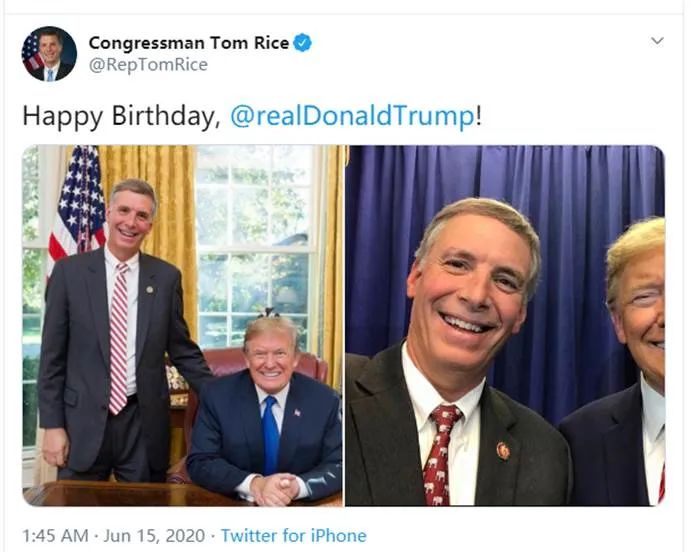
Task: Click the American flag in left photo
Action: pyautogui.click(x=79, y=205)
